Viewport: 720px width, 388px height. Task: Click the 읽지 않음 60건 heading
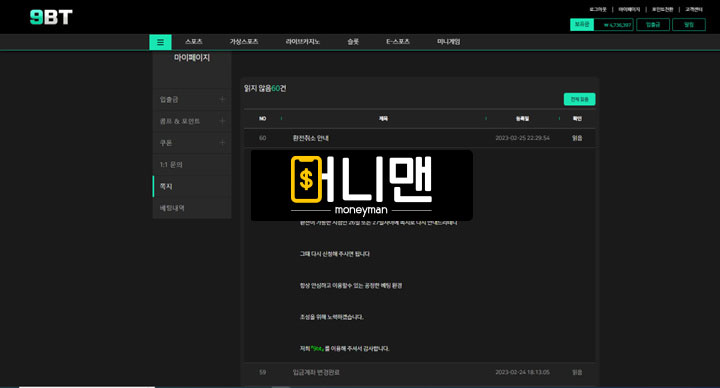point(265,88)
